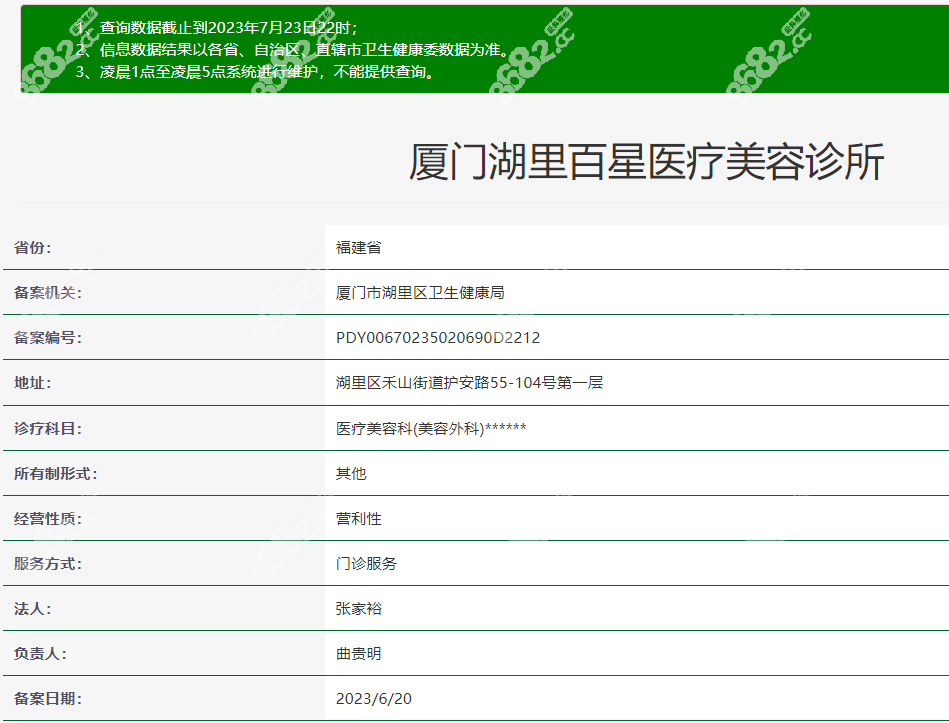Click the 省份 label
949x723 pixels.
point(33,247)
